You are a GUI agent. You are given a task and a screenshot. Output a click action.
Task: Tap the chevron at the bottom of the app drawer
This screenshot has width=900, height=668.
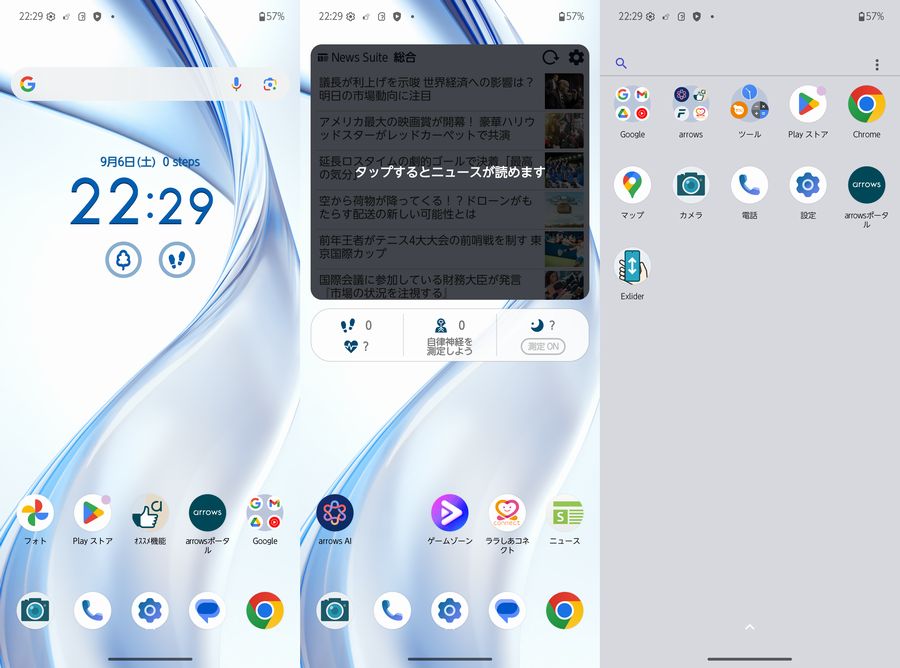pyautogui.click(x=750, y=627)
